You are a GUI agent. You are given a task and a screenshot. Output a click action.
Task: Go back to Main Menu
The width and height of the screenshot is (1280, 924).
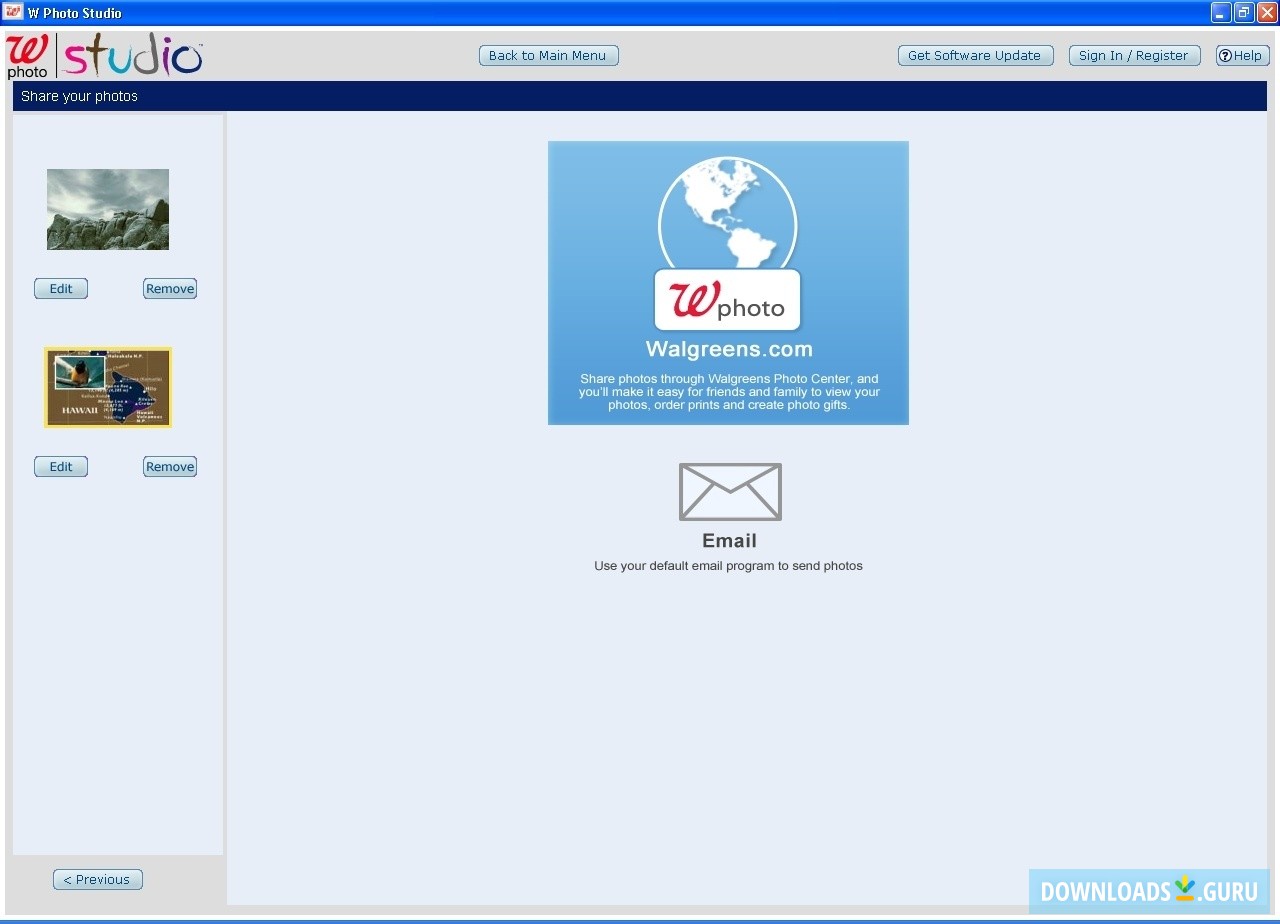point(548,56)
